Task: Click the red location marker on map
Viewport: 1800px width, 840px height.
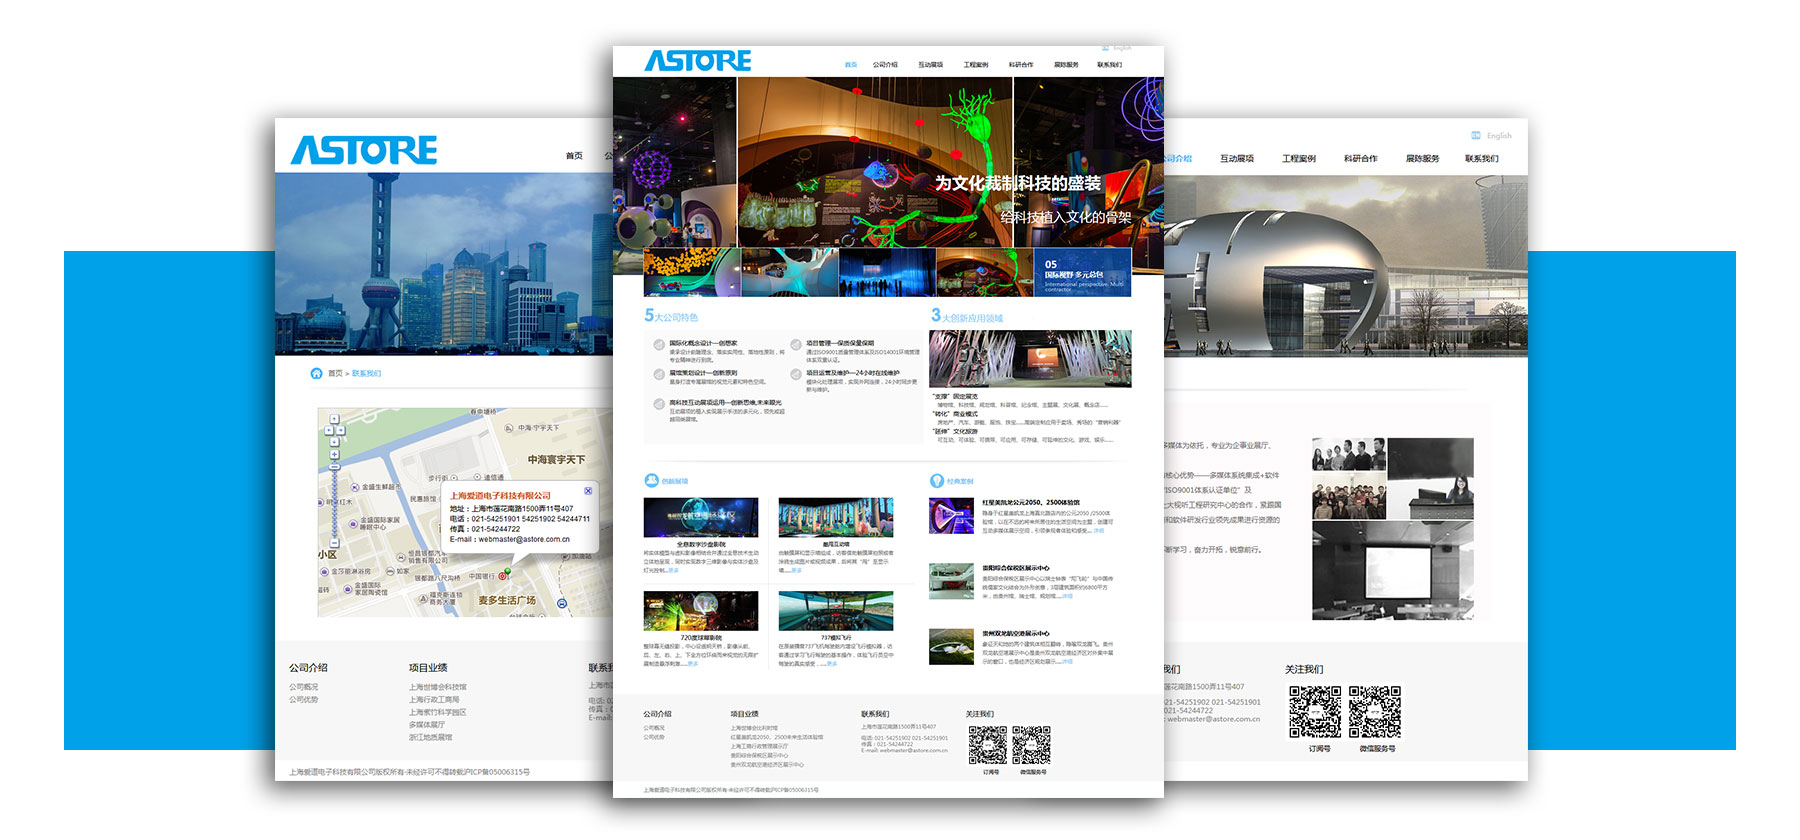Action: pos(507,572)
